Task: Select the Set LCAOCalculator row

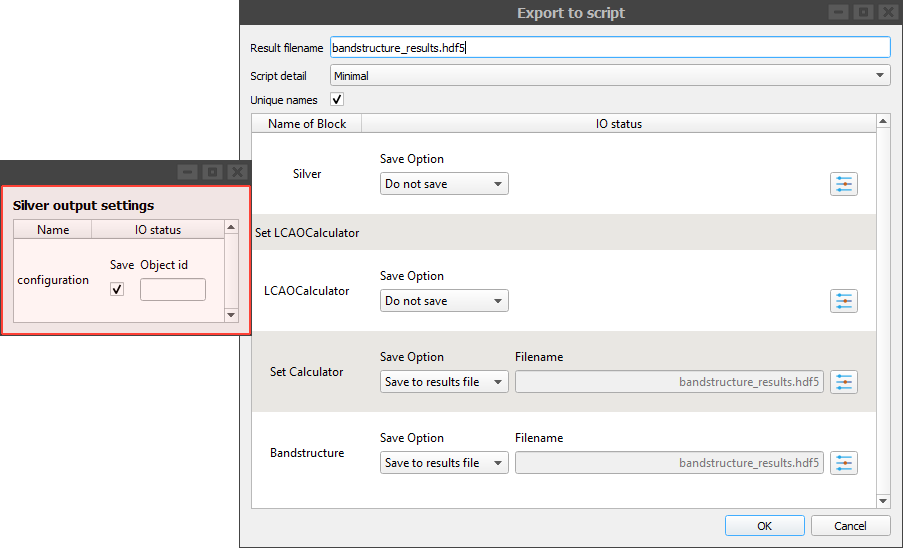Action: [564, 232]
